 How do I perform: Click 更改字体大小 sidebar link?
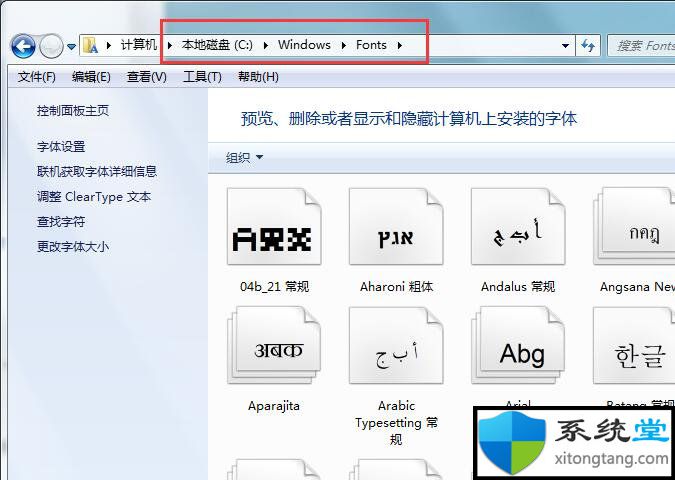pyautogui.click(x=73, y=247)
